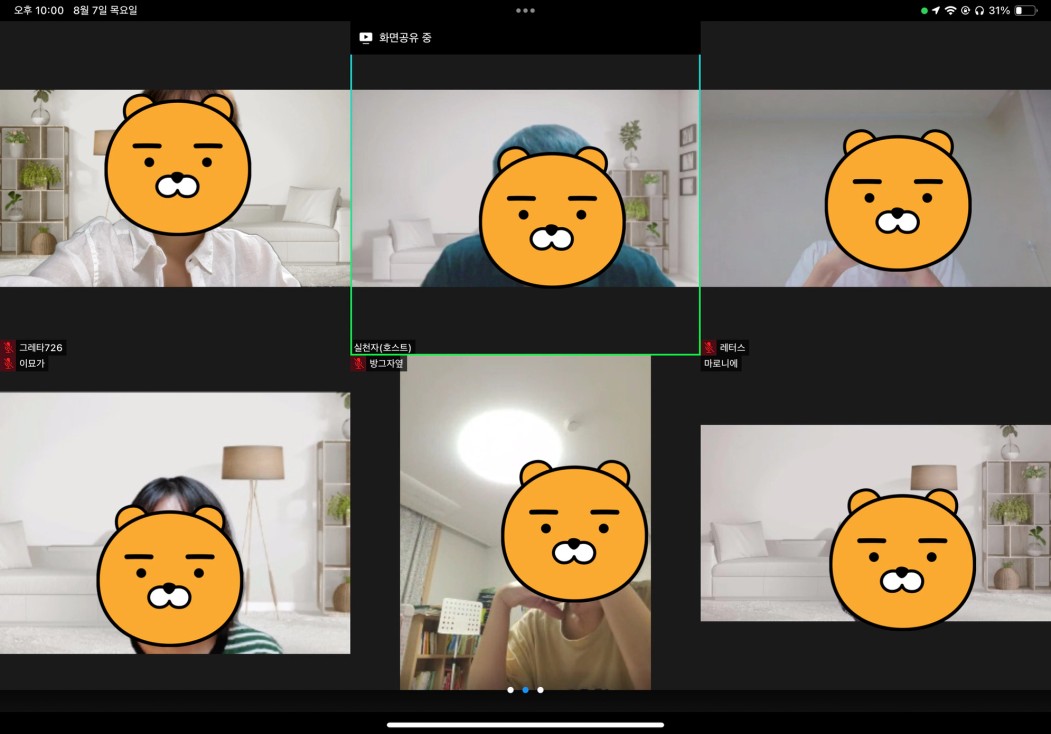
Task: Tap the battery icon in status bar
Action: point(1026,11)
